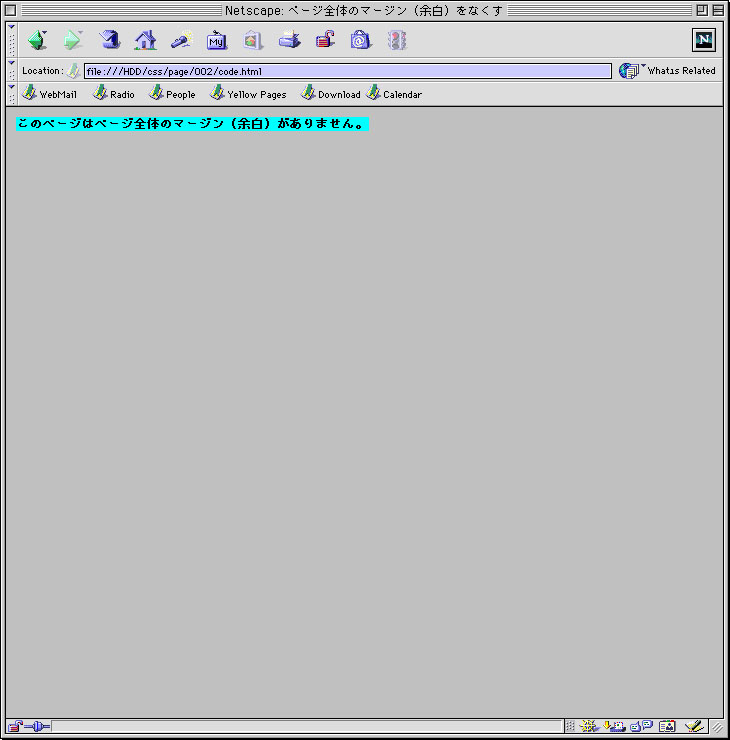730x740 pixels.
Task: Open the Download bookmark
Action: (x=330, y=93)
